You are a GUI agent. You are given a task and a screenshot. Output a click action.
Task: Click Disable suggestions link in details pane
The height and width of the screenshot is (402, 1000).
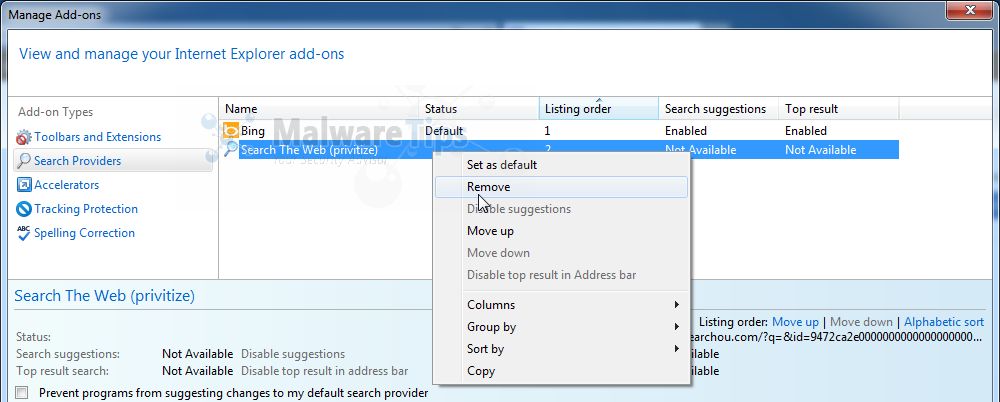point(293,354)
